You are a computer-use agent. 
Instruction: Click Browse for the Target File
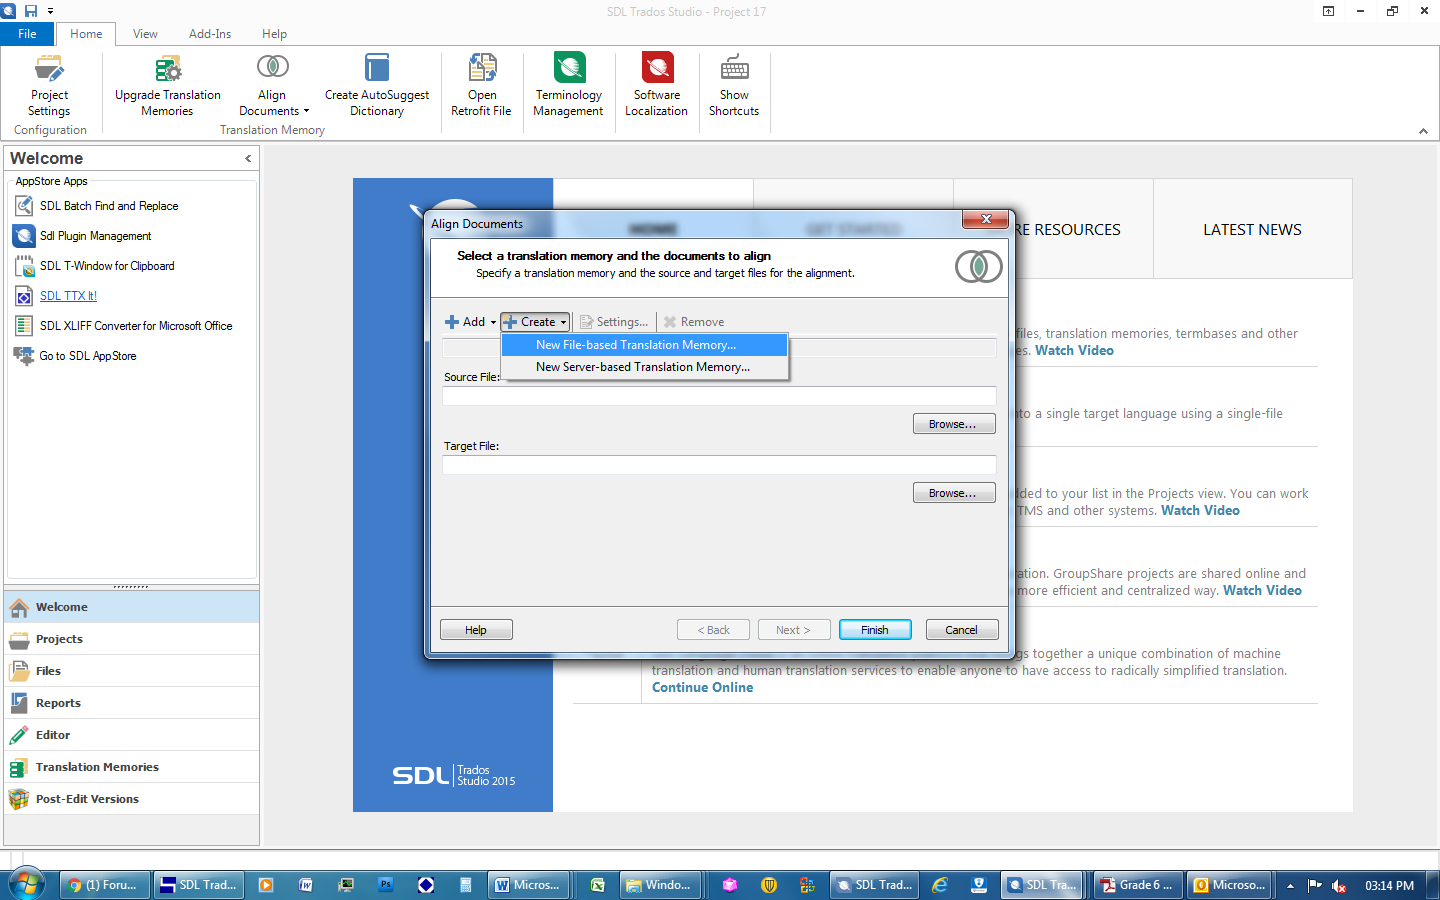954,493
